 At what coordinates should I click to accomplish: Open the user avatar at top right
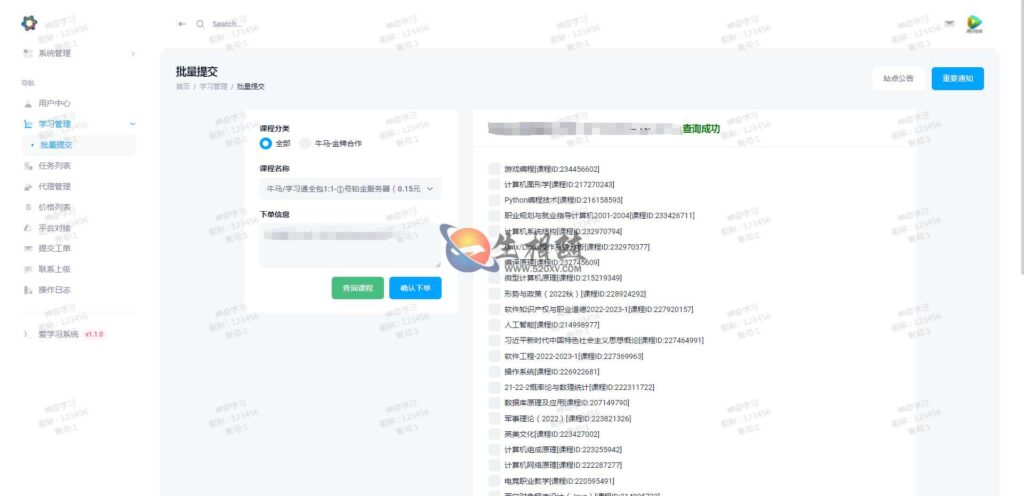(x=975, y=24)
